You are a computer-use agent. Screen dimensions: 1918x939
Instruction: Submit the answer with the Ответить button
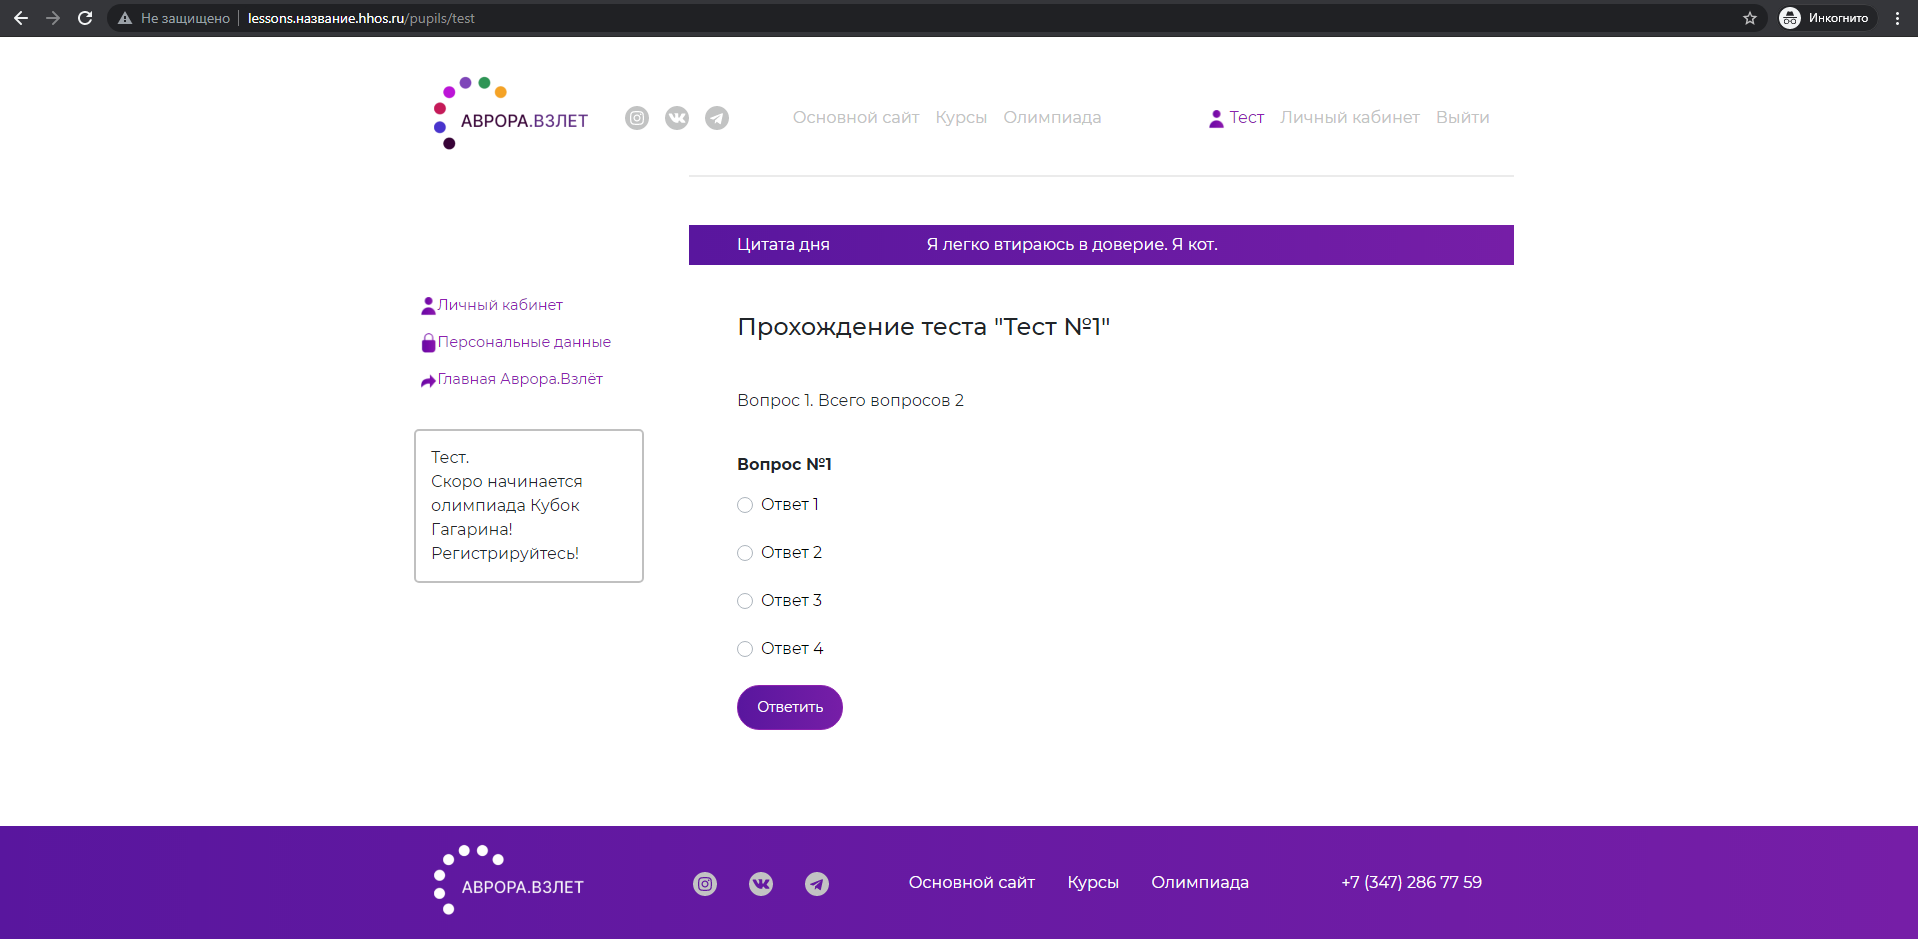coord(790,708)
